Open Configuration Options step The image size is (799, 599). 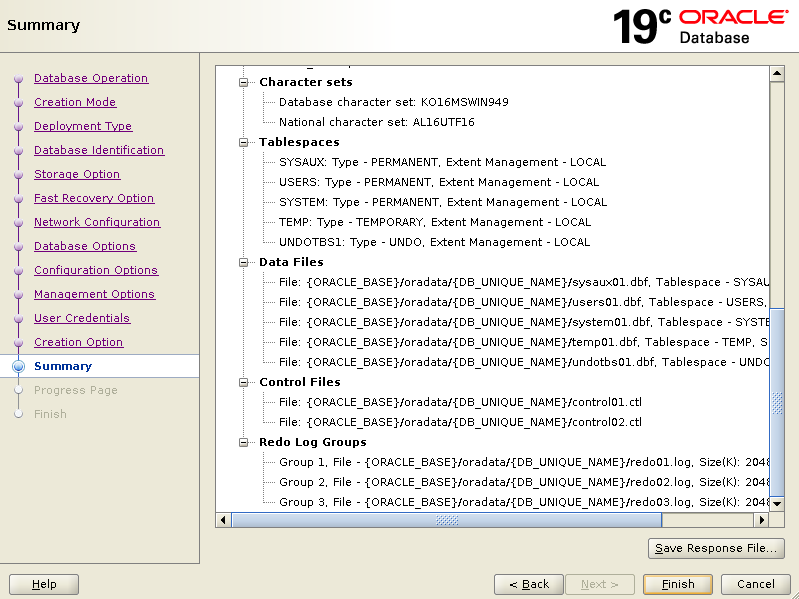96,269
